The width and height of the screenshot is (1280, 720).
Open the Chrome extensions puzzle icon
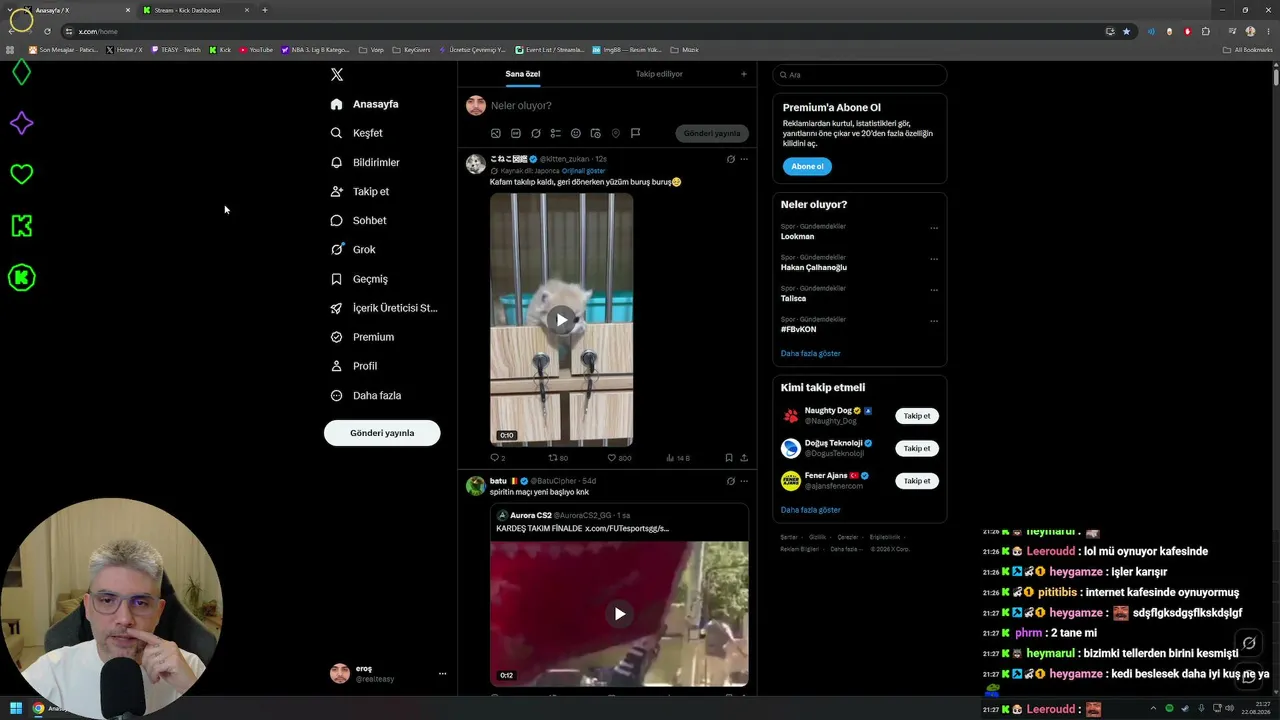pos(1206,31)
